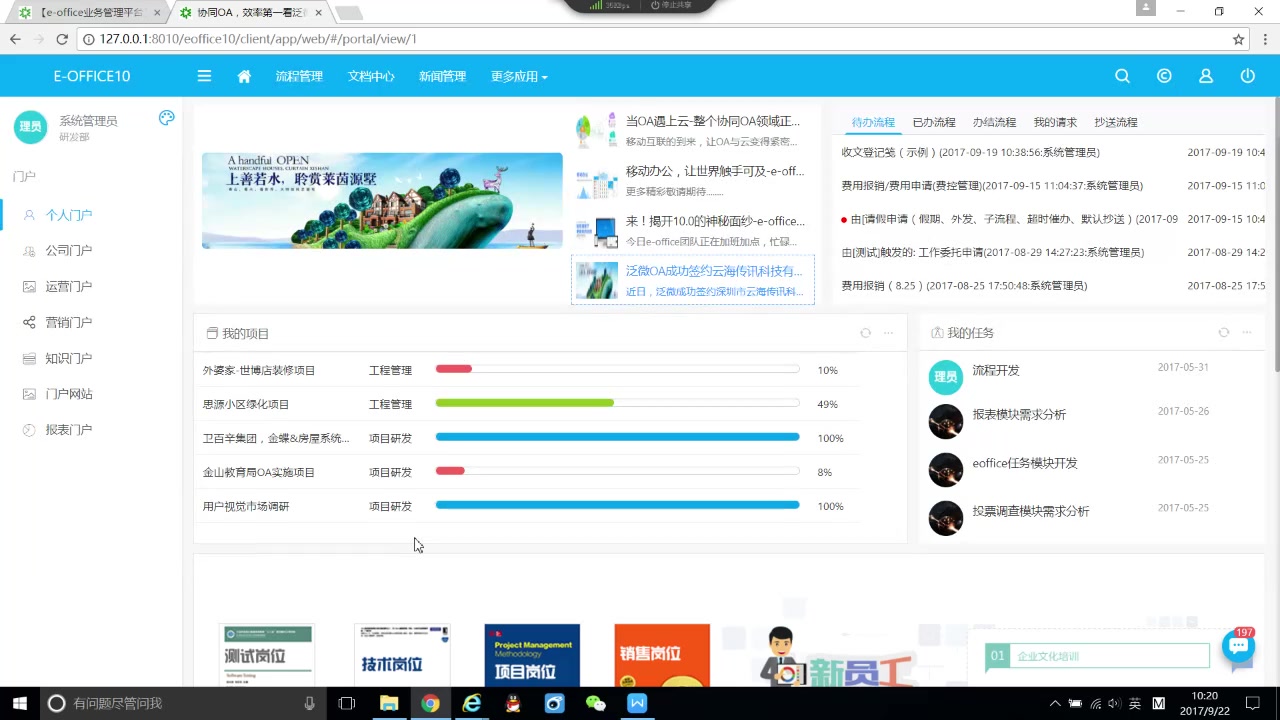Viewport: 1280px width, 720px height.
Task: Open the user profile icon in top bar
Action: 1205,75
